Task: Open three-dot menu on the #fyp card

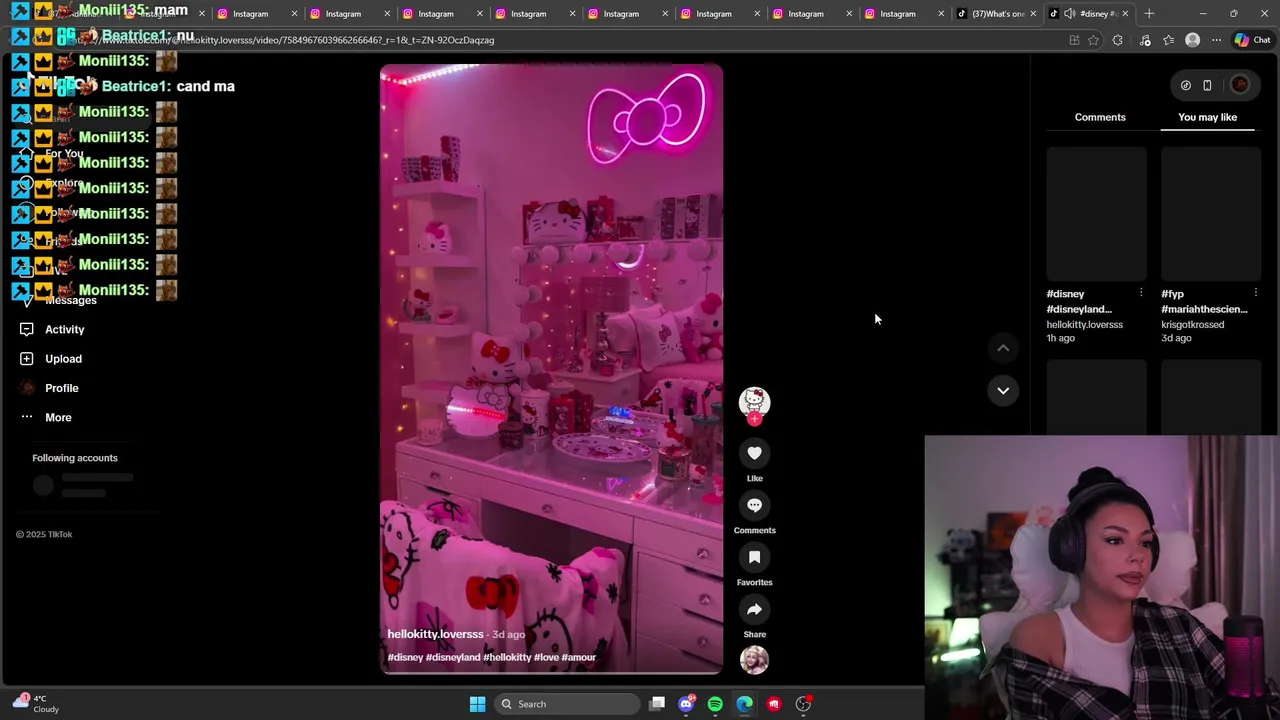Action: click(1256, 293)
